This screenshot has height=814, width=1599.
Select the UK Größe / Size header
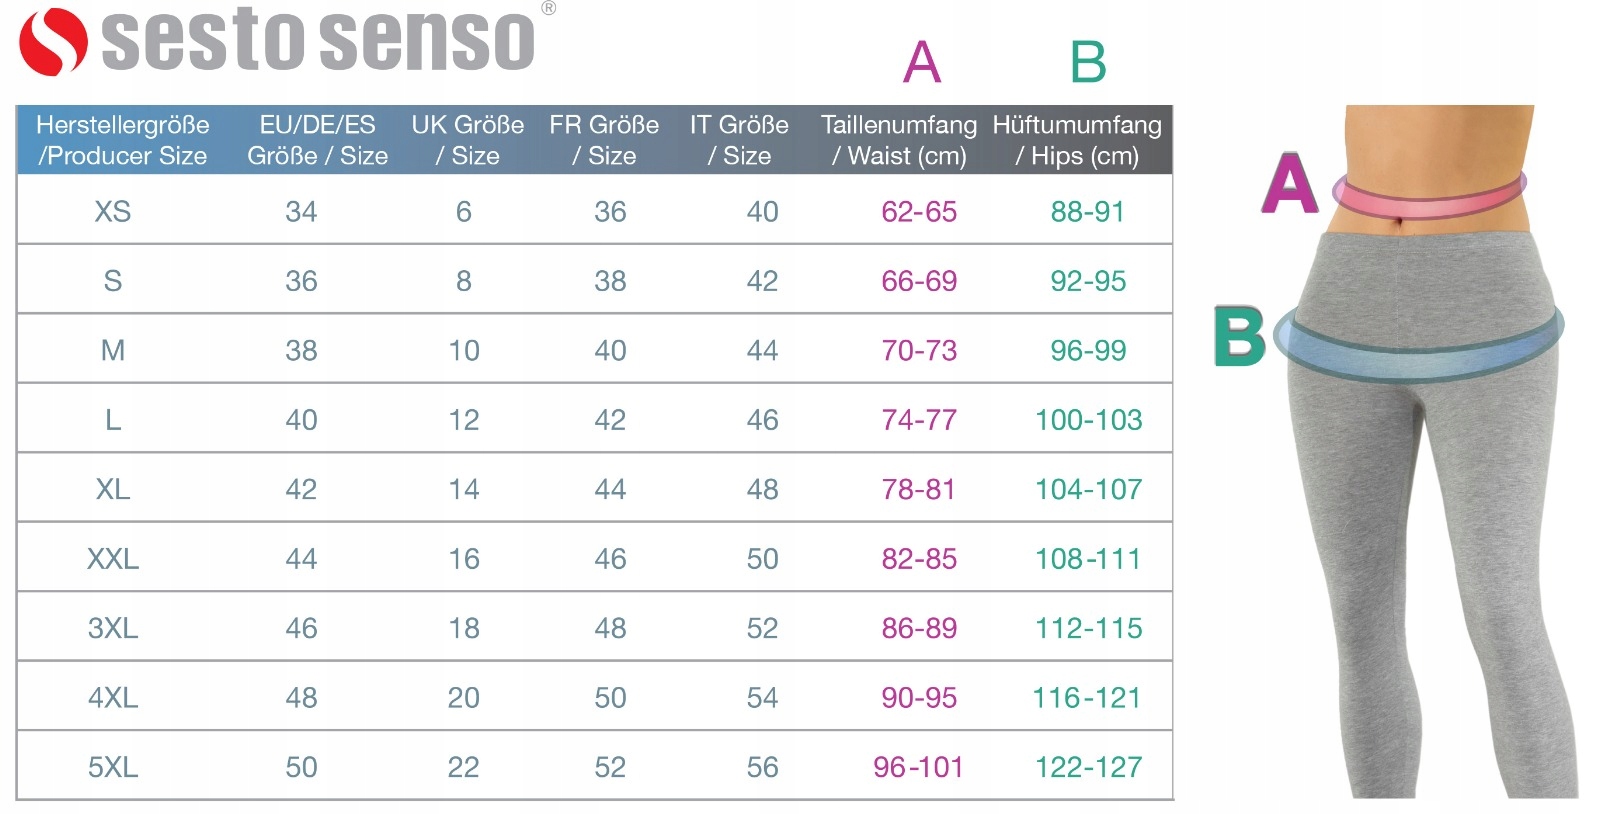click(467, 140)
